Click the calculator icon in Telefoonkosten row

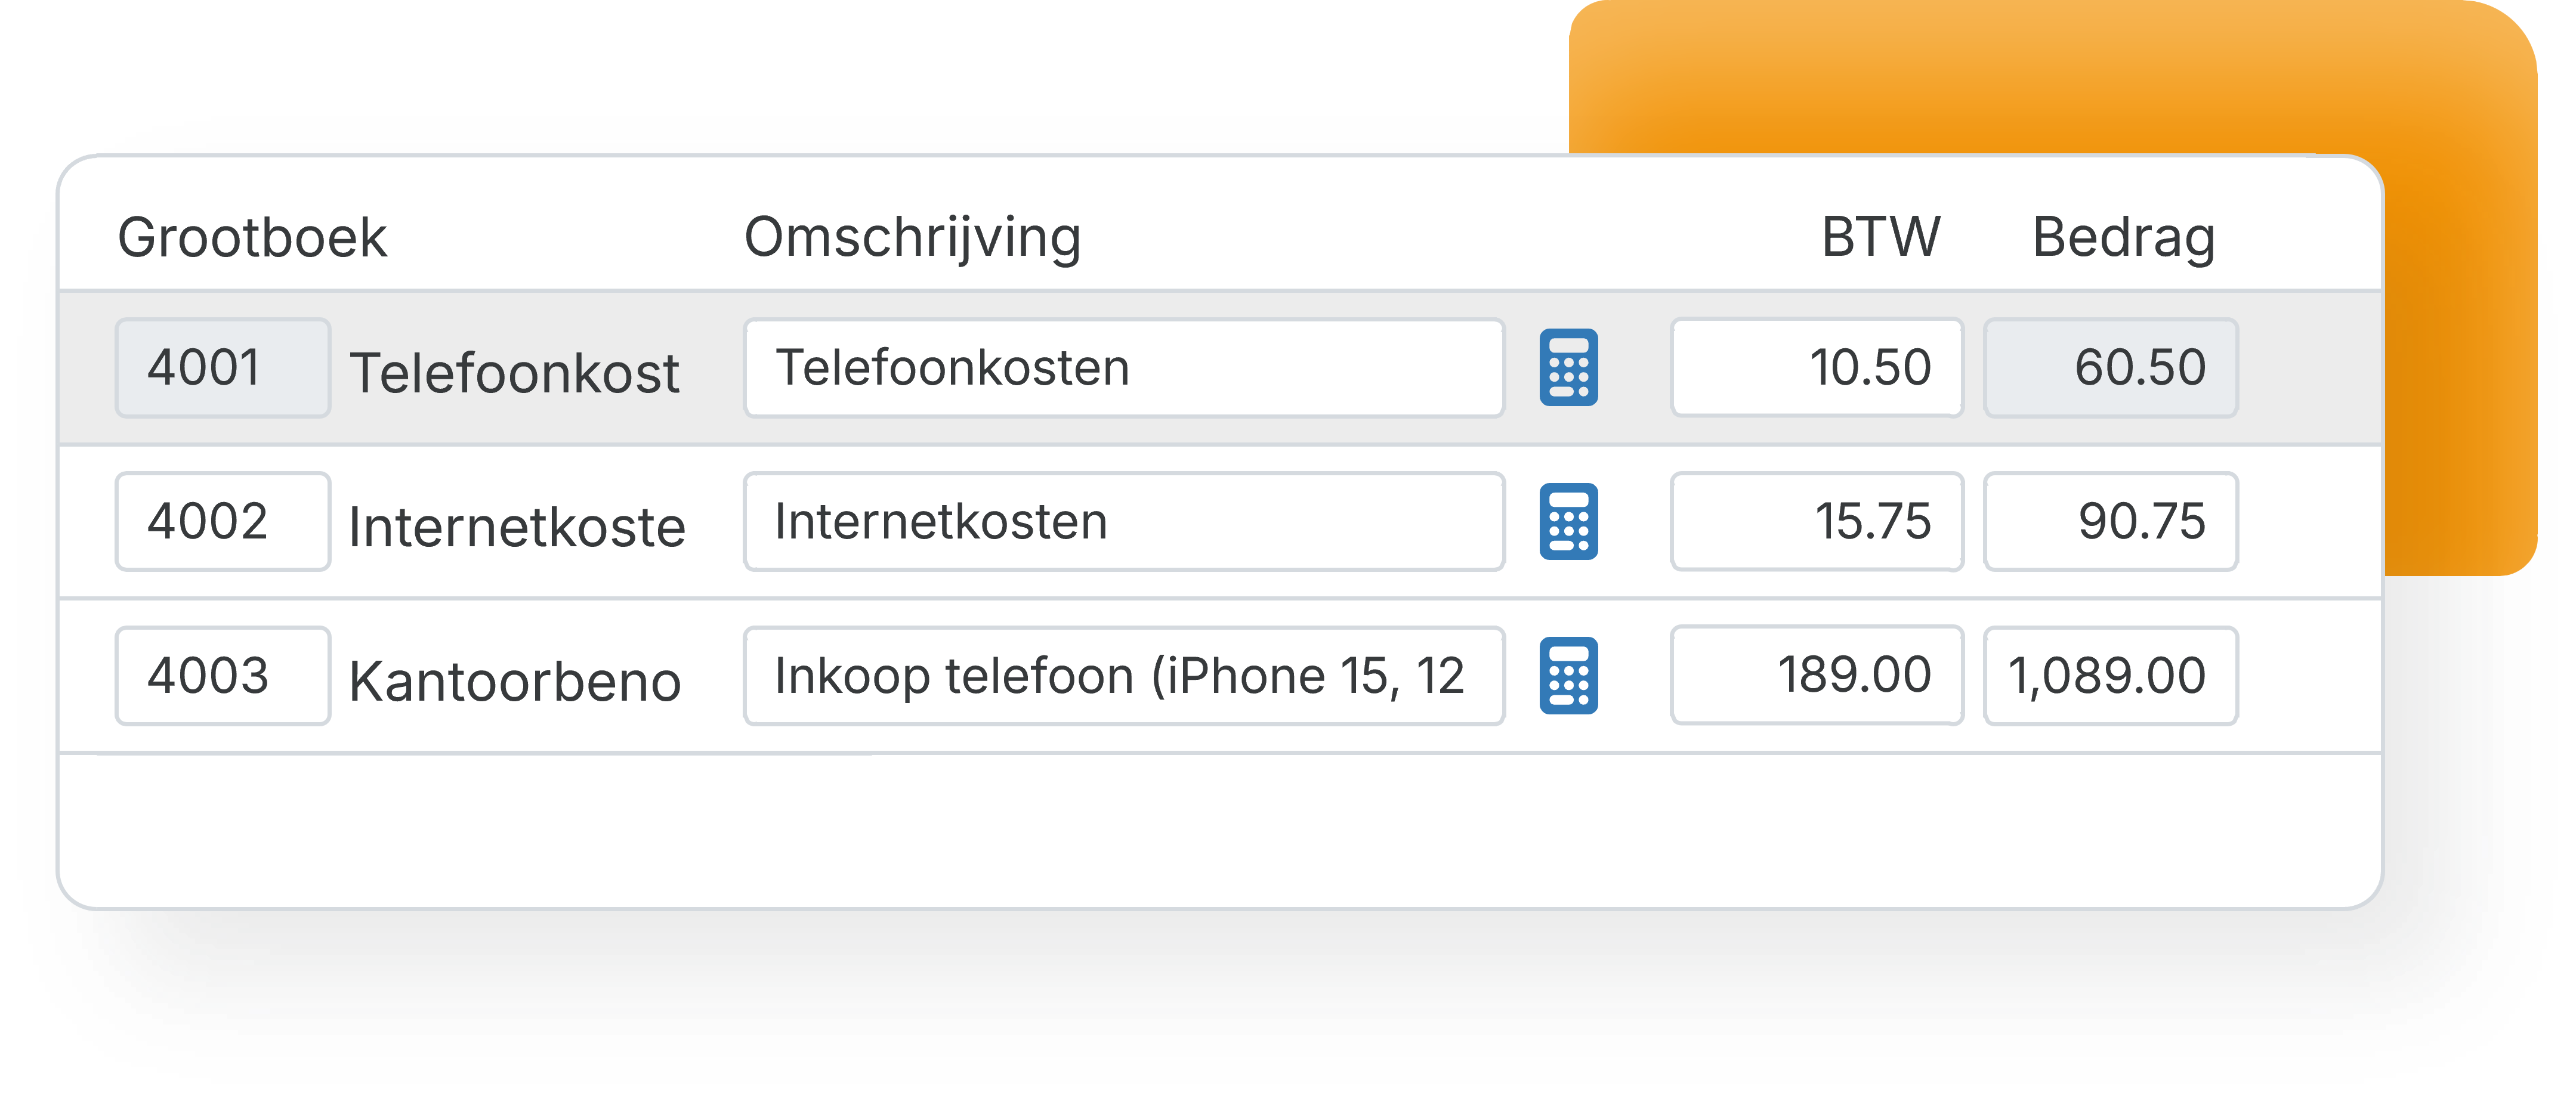coord(1568,367)
